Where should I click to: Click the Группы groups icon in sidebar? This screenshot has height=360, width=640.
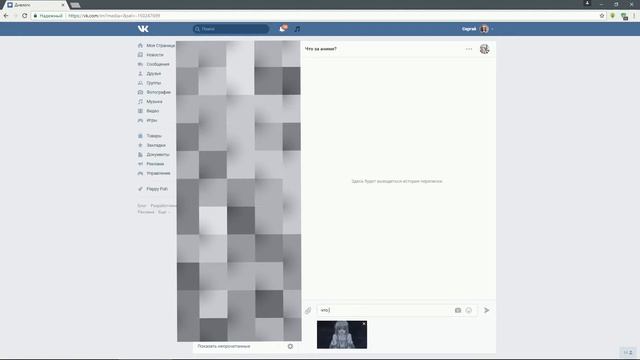point(140,83)
